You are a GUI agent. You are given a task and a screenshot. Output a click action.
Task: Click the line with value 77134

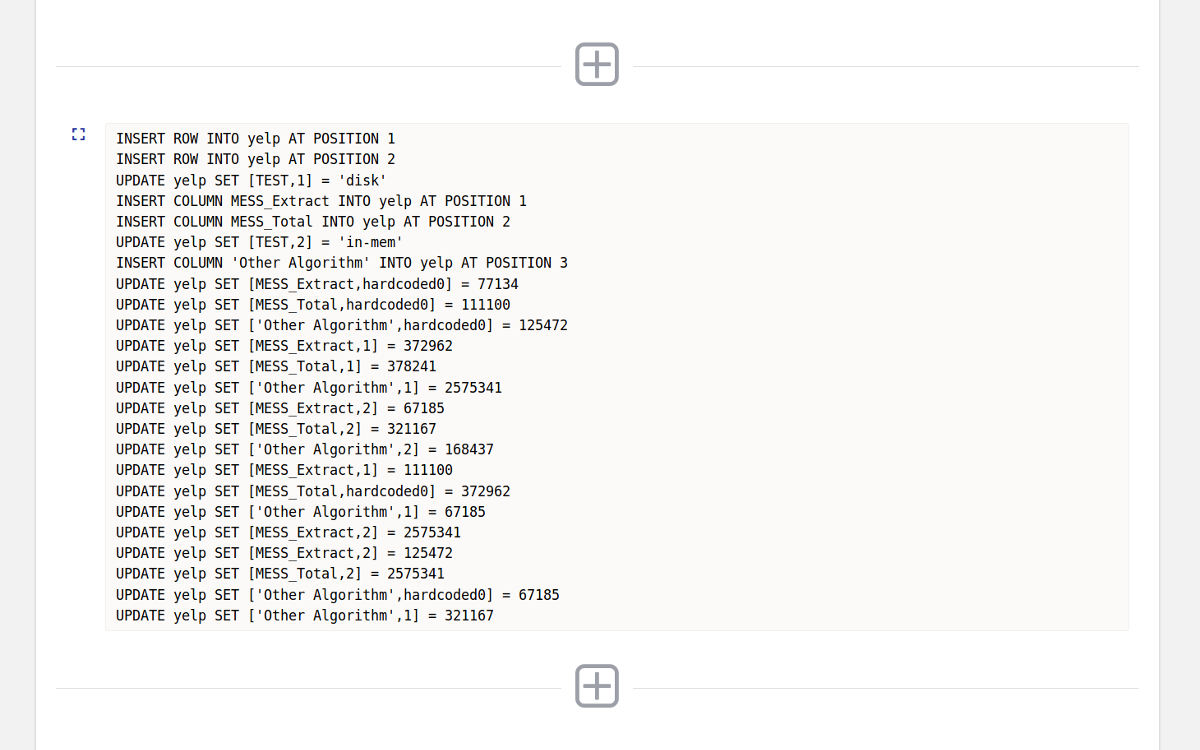(317, 284)
